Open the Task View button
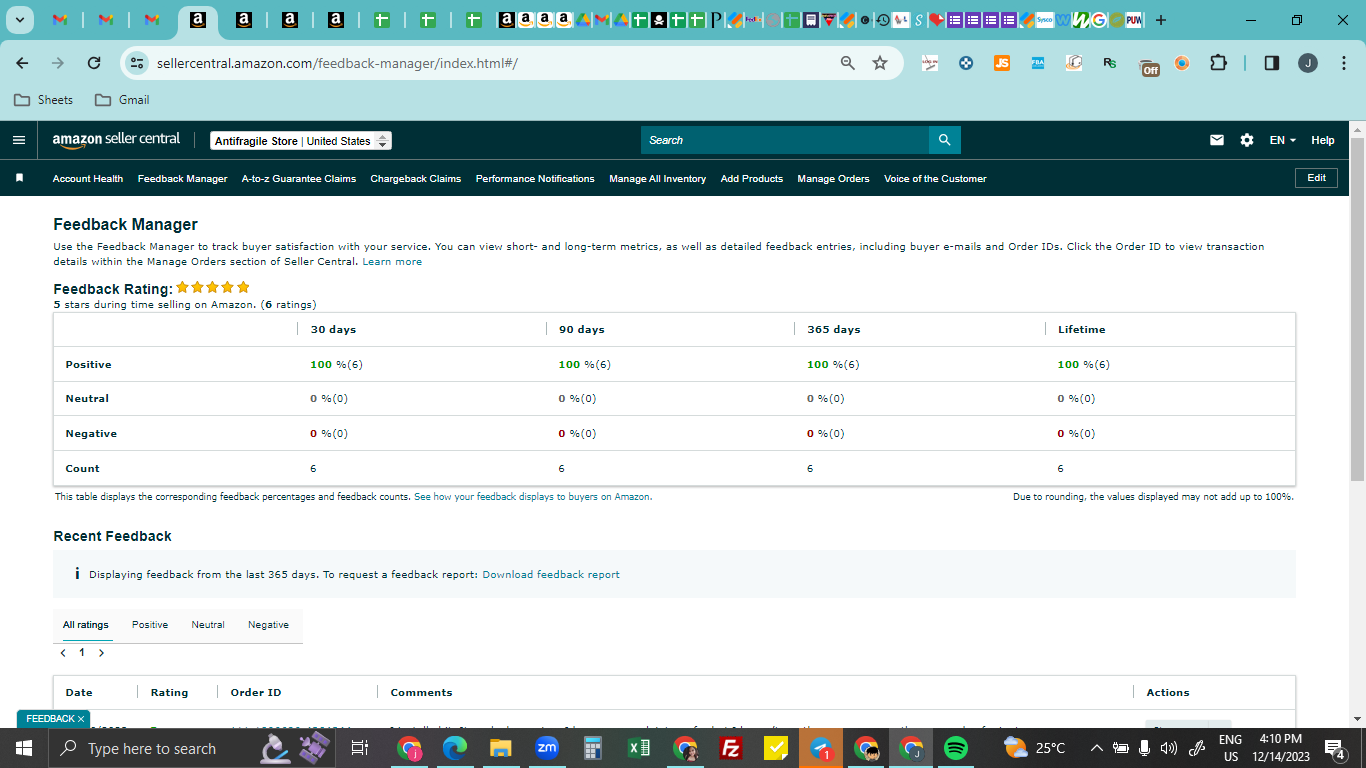Image resolution: width=1366 pixels, height=768 pixels. [x=361, y=748]
